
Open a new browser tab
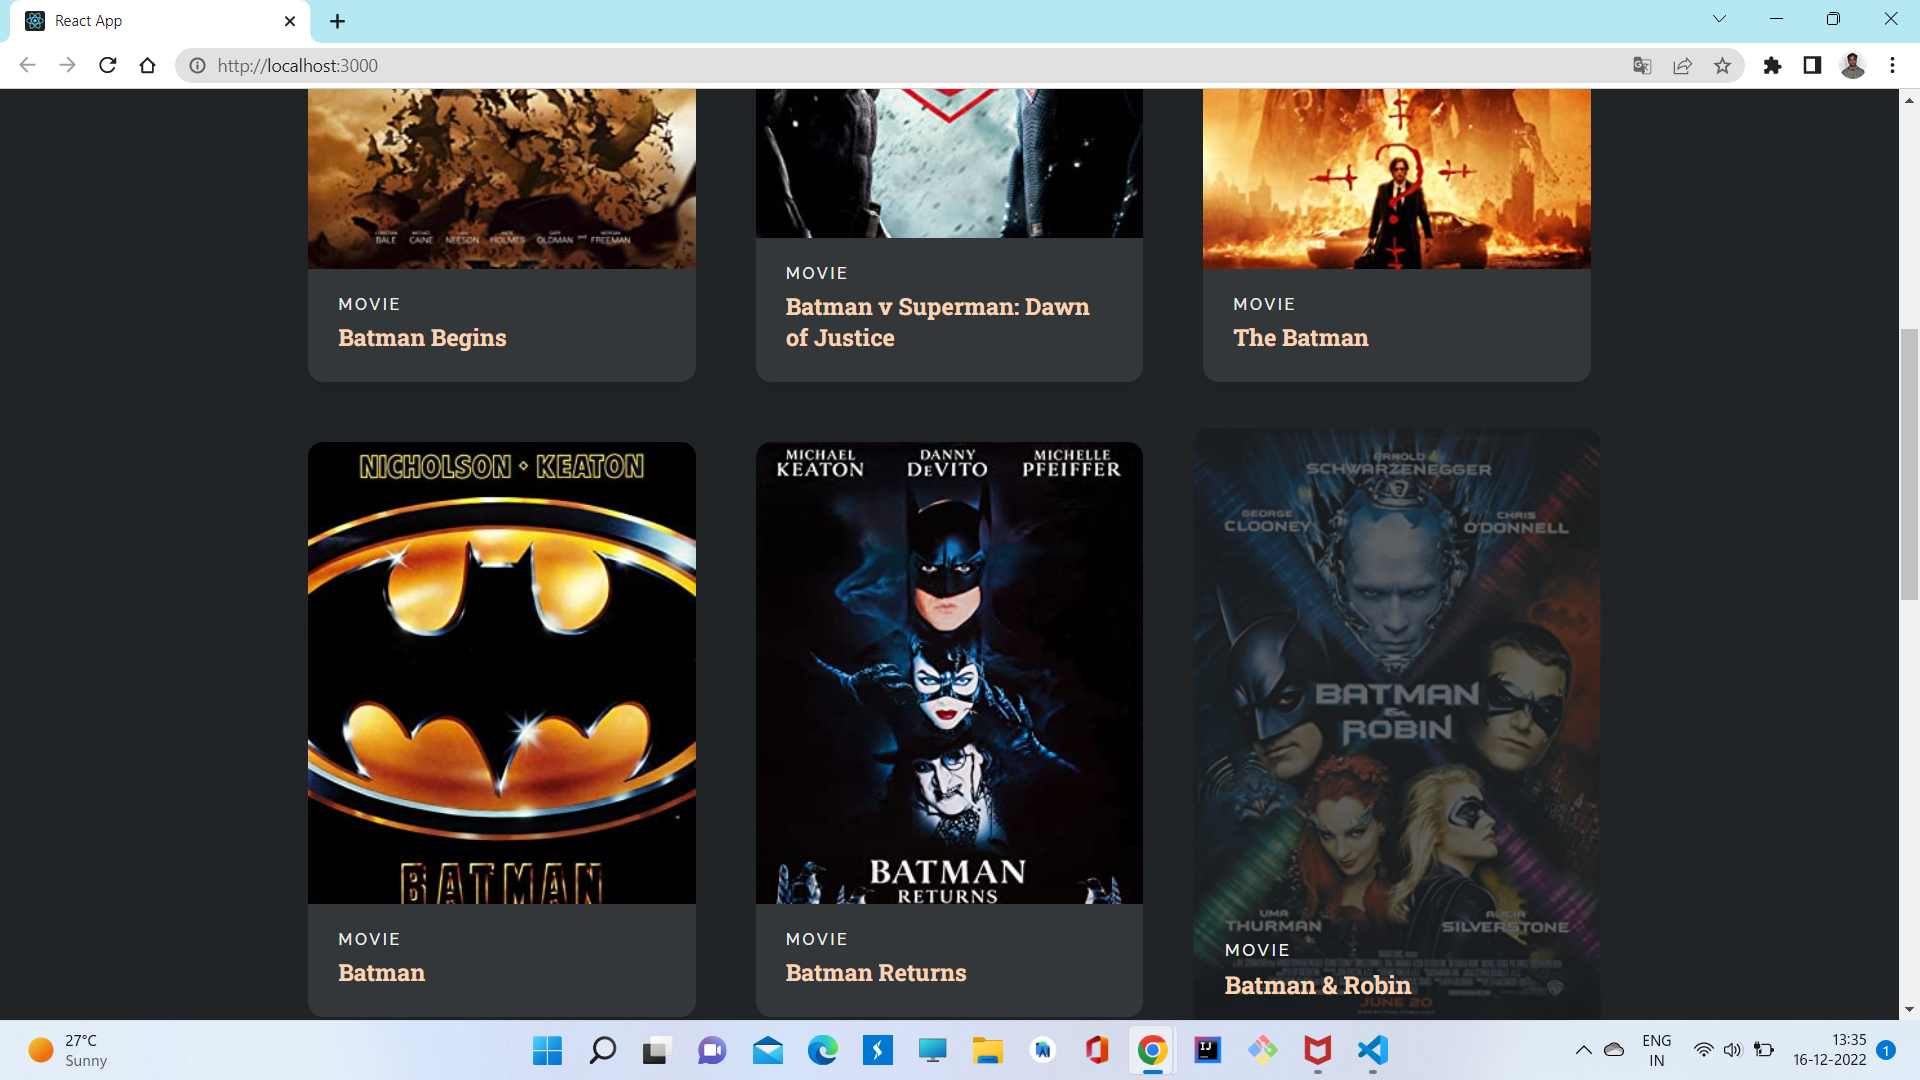(337, 21)
